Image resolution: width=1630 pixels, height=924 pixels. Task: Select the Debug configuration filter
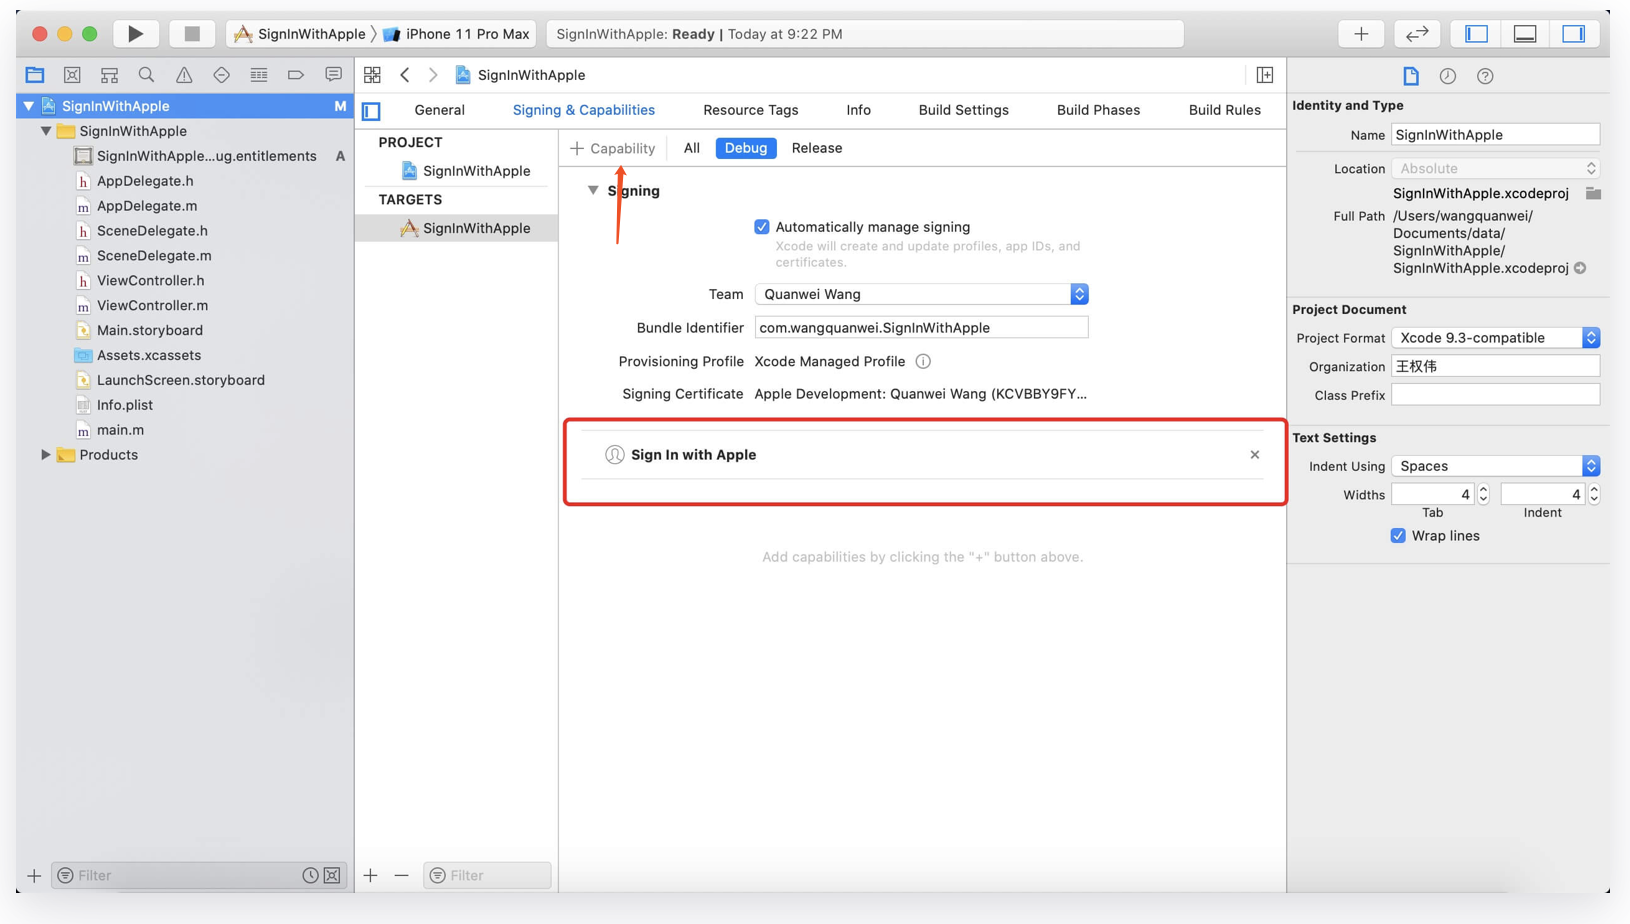pos(746,148)
